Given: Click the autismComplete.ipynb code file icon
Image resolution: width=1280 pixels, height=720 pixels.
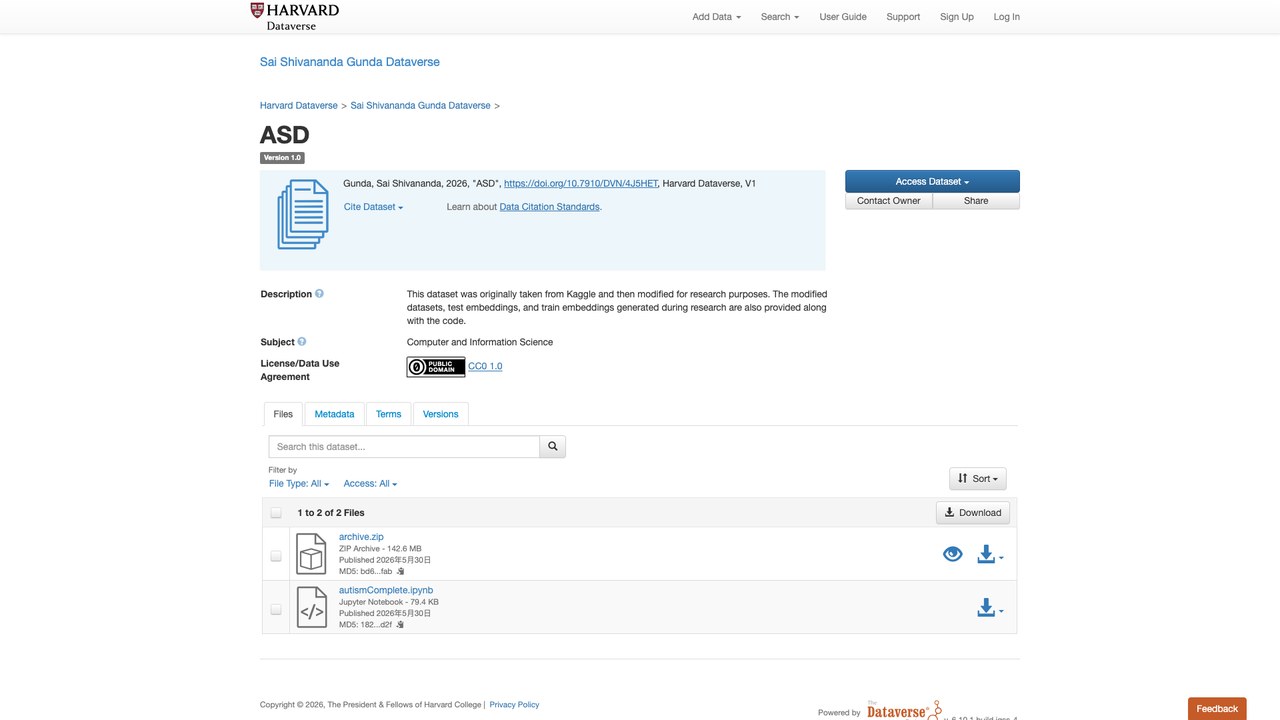Looking at the screenshot, I should click(x=312, y=608).
